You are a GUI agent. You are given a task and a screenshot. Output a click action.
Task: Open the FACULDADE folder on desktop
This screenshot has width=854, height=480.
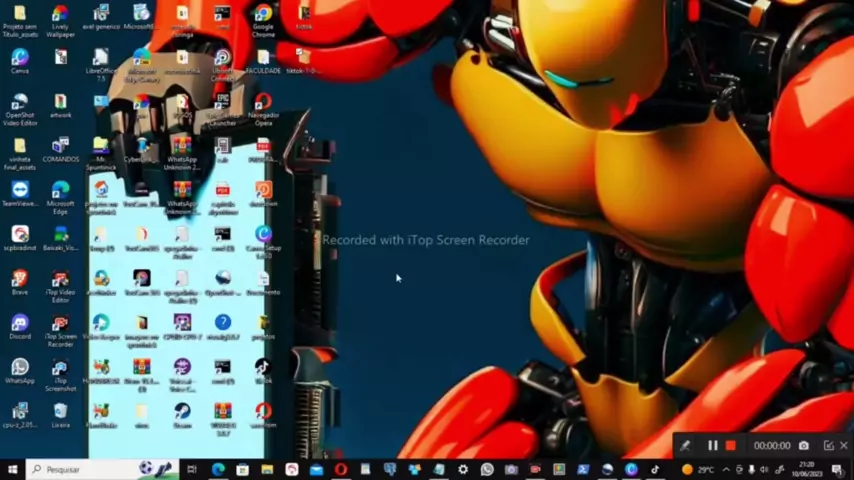tap(263, 62)
